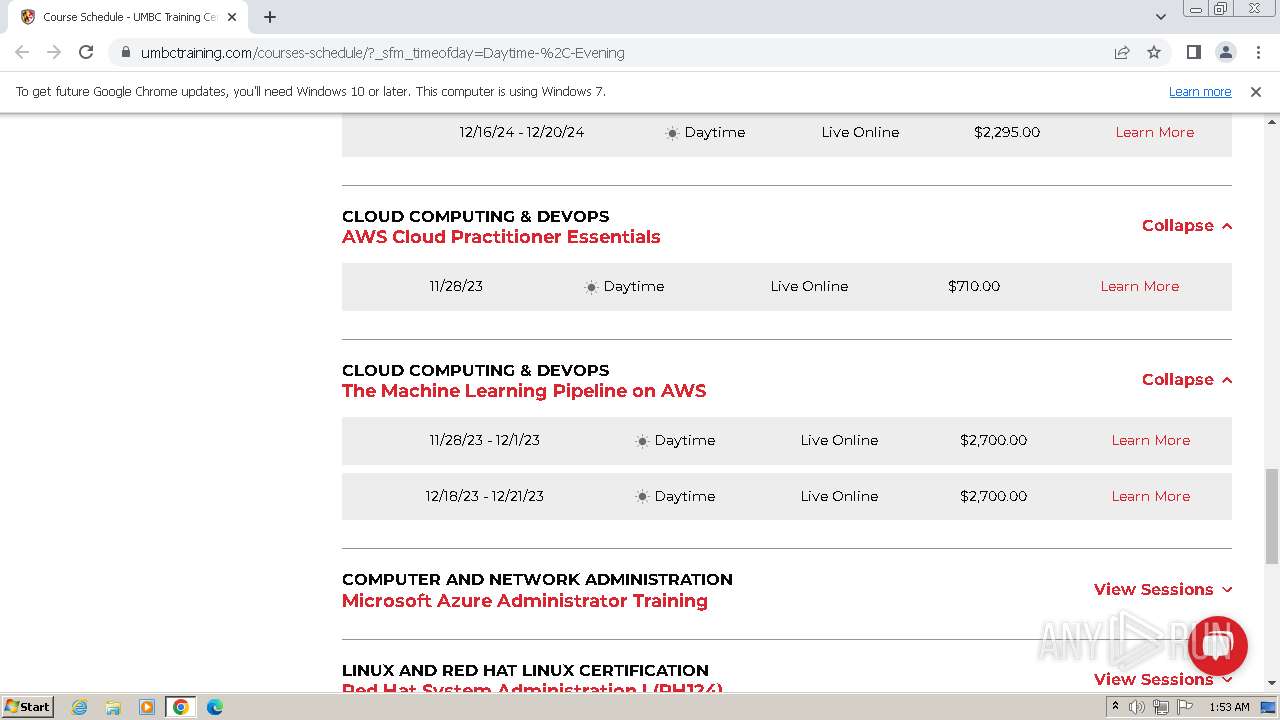Viewport: 1280px width, 720px height.
Task: Learn More about the 12/16/24 session
Action: pyautogui.click(x=1154, y=132)
